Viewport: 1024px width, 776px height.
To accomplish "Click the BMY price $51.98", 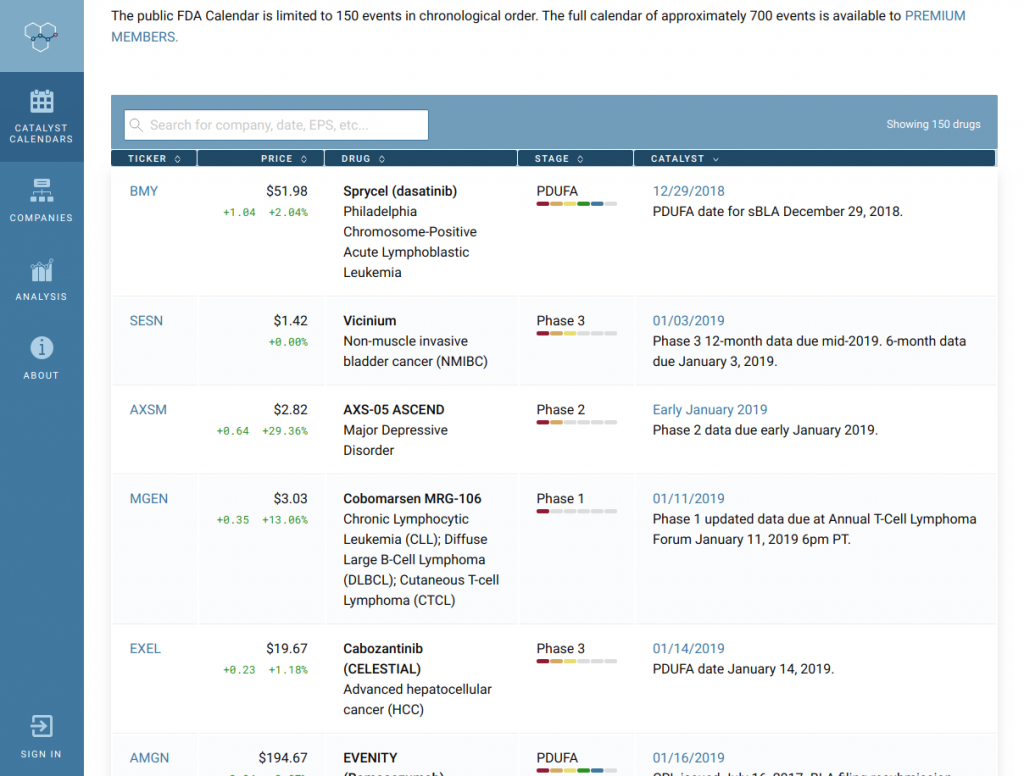I will click(287, 191).
